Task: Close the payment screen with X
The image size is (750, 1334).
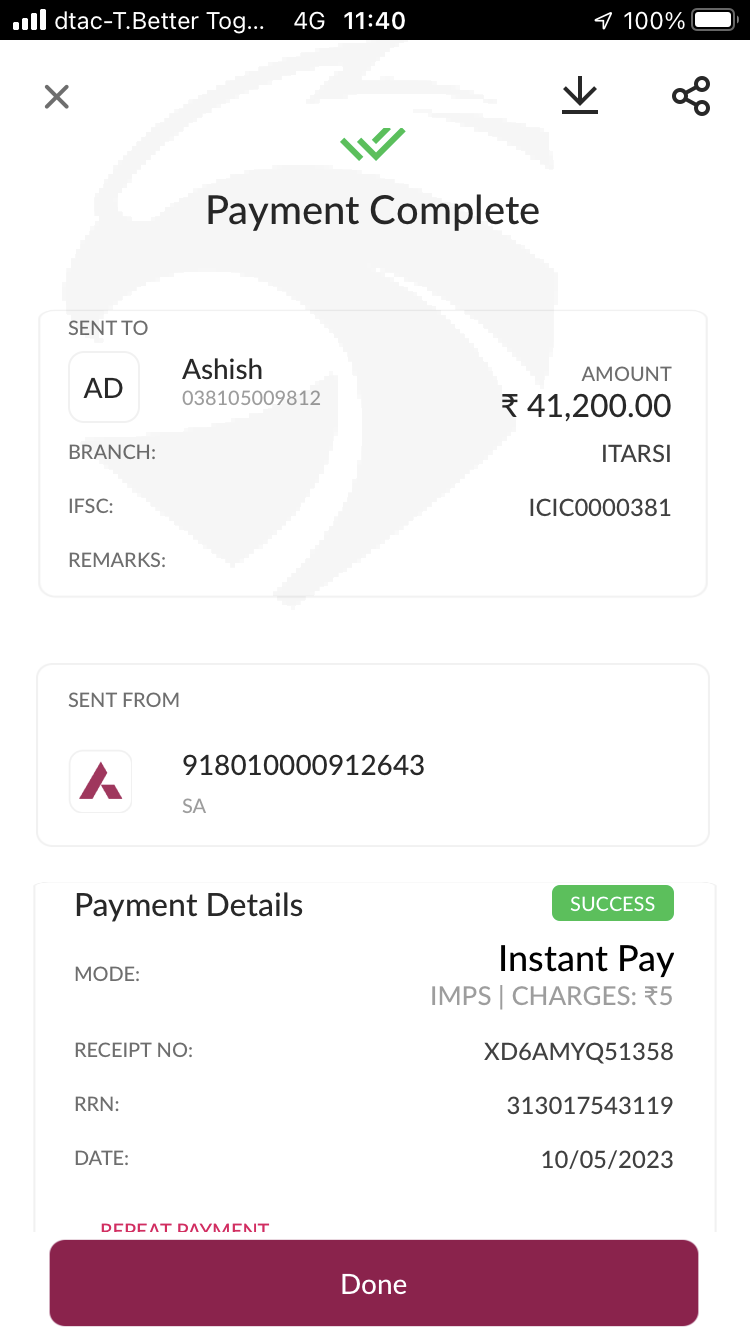Action: point(57,97)
